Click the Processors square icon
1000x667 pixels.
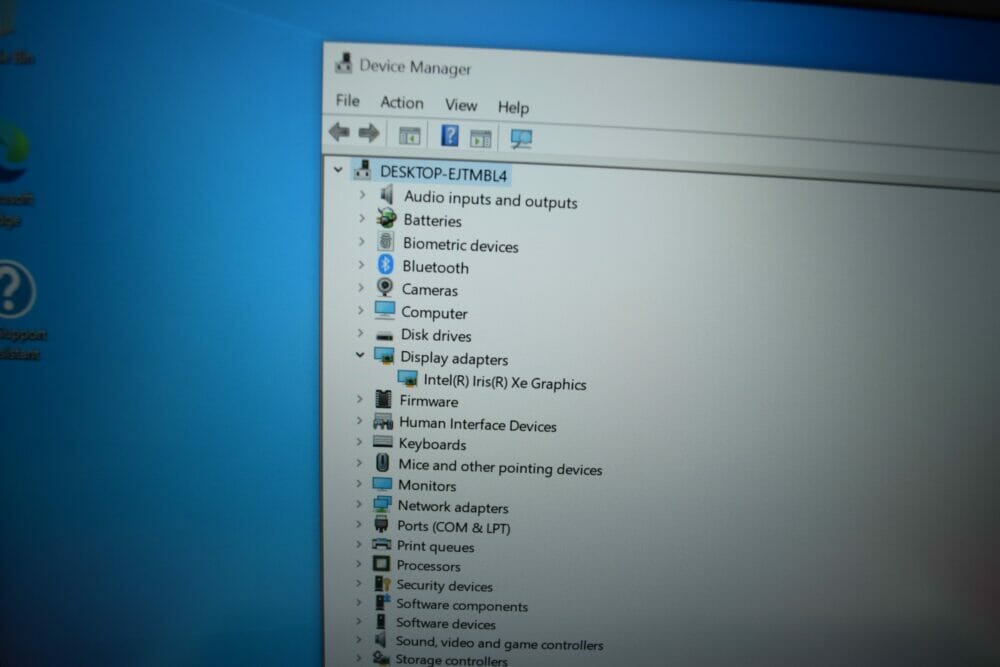381,564
